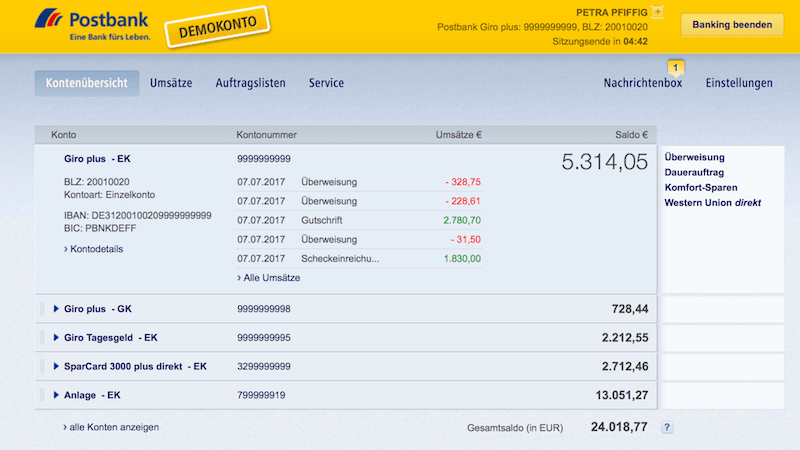Grab the drag handle of Giro Tagesgeld row
Screen dimensions: 800x450
tap(42, 337)
